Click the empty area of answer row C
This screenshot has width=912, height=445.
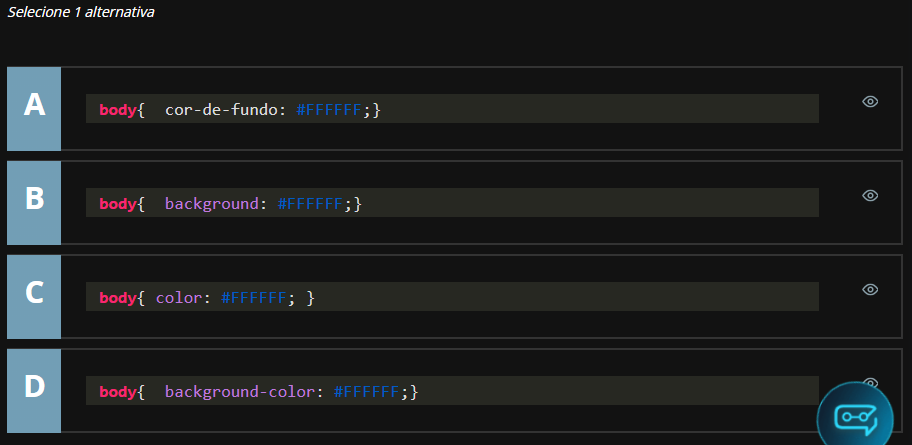[x=600, y=323]
